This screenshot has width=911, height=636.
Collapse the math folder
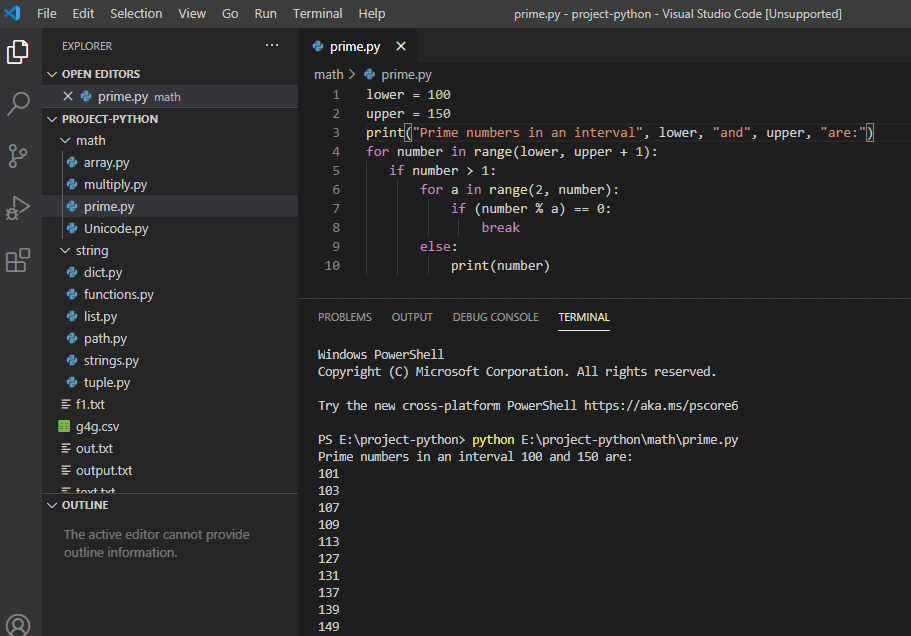[x=66, y=141]
